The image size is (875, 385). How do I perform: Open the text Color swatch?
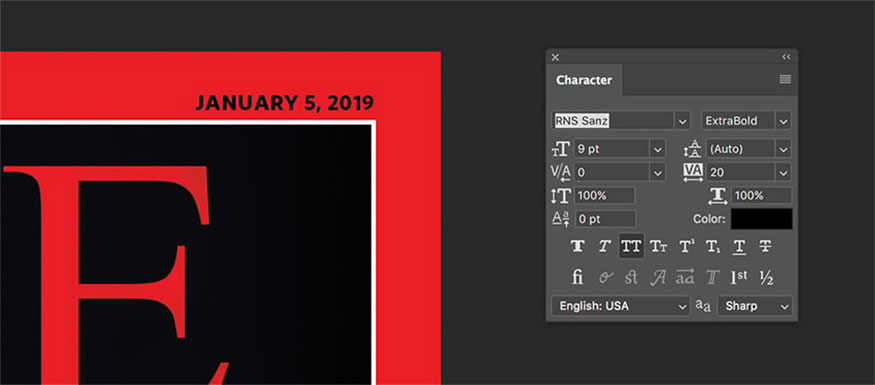(x=762, y=219)
